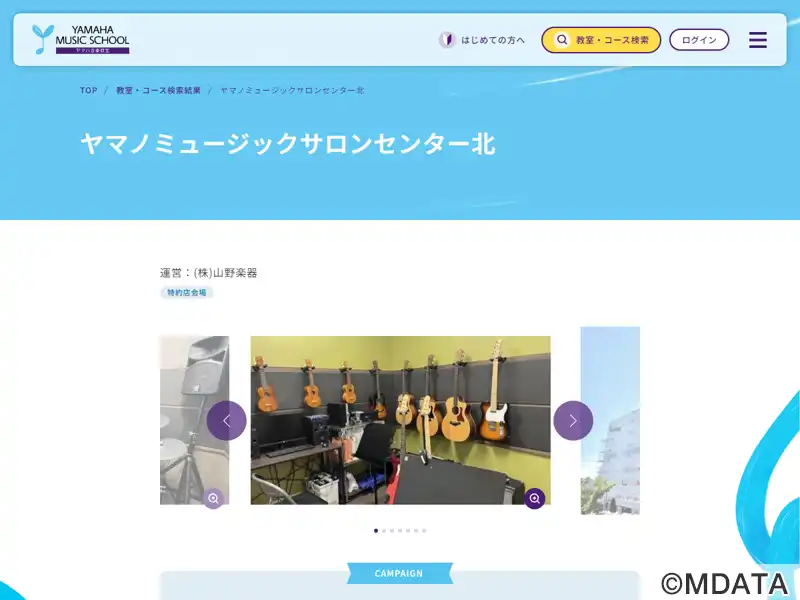Click the CAMPAIGN ribbon label
This screenshot has height=600, width=800.
(x=399, y=573)
